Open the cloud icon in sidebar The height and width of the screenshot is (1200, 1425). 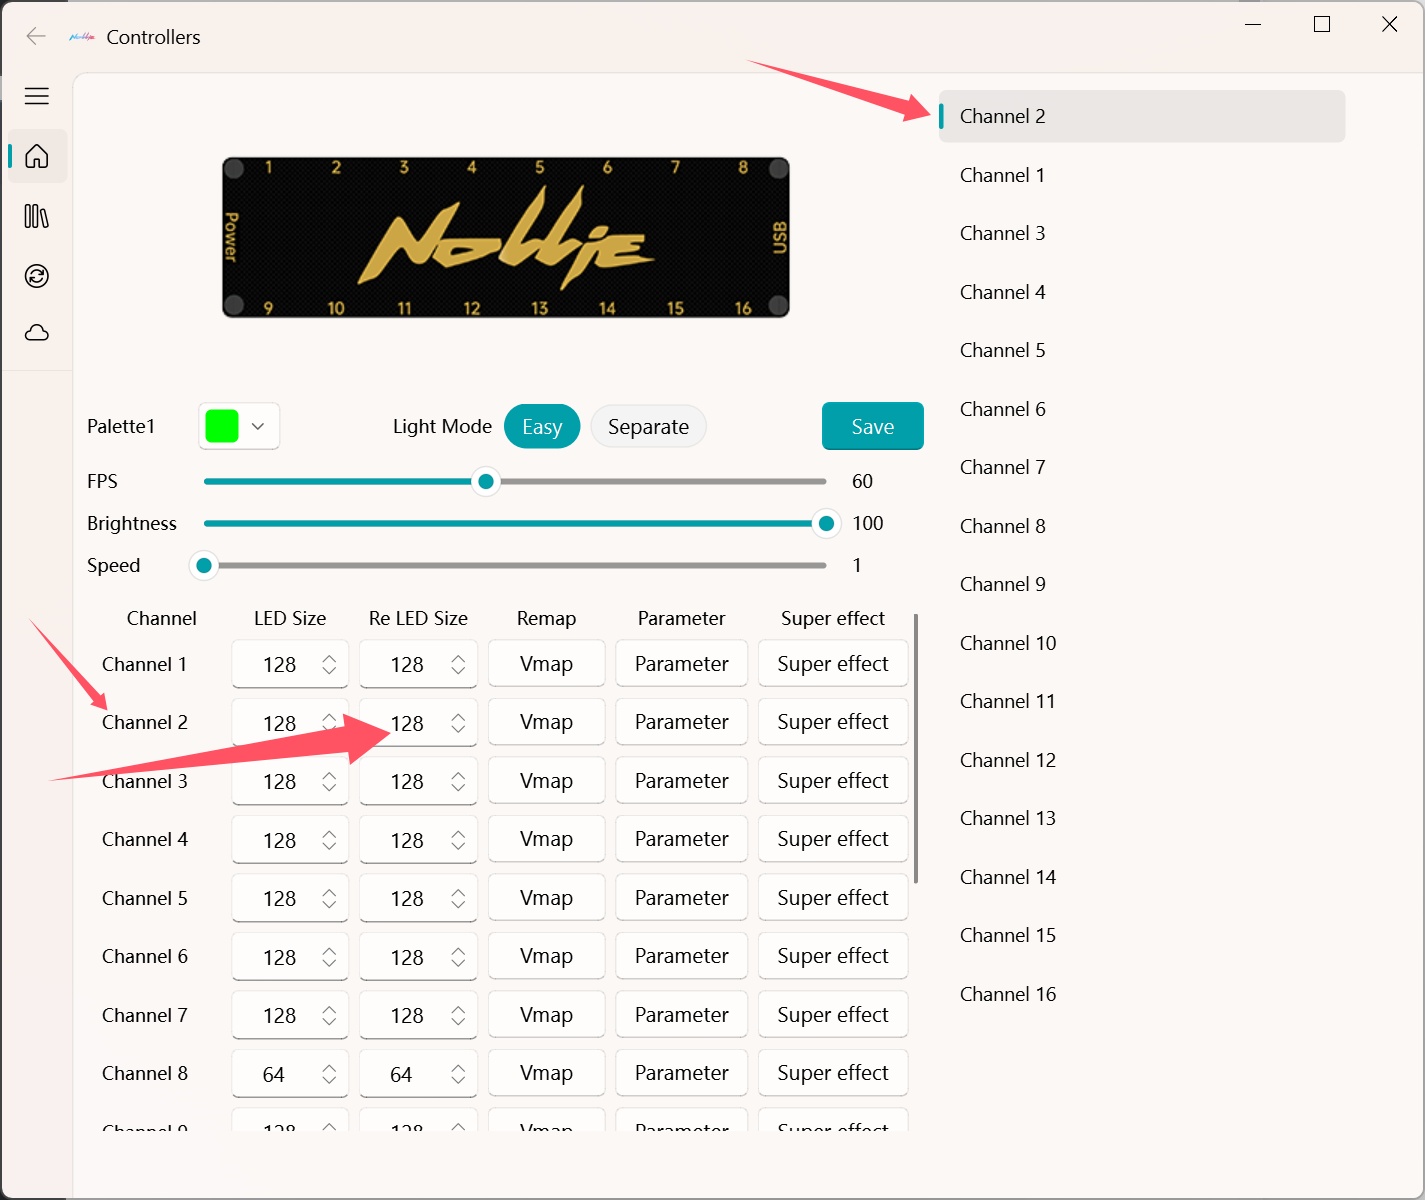coord(37,333)
